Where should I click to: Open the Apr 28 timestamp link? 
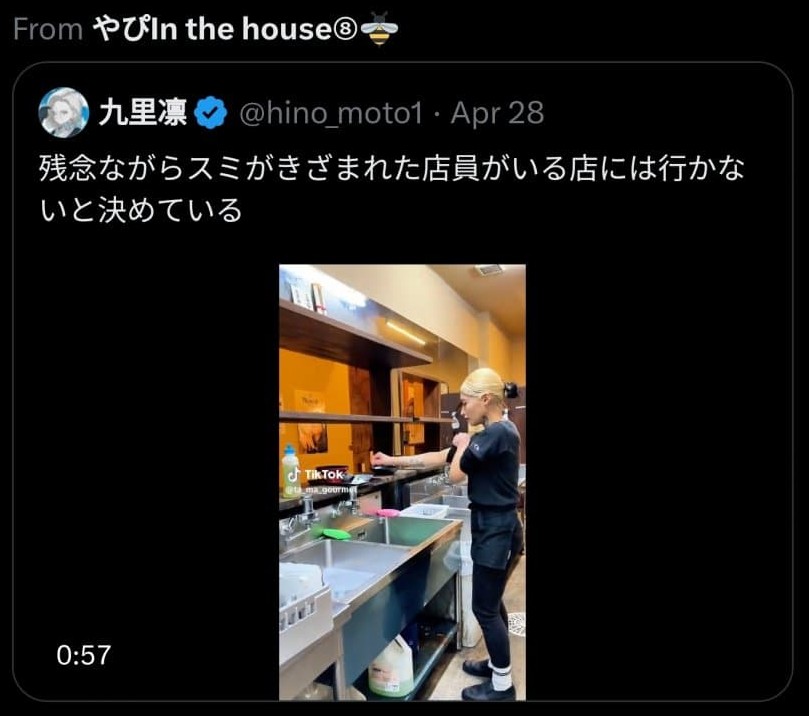[497, 113]
